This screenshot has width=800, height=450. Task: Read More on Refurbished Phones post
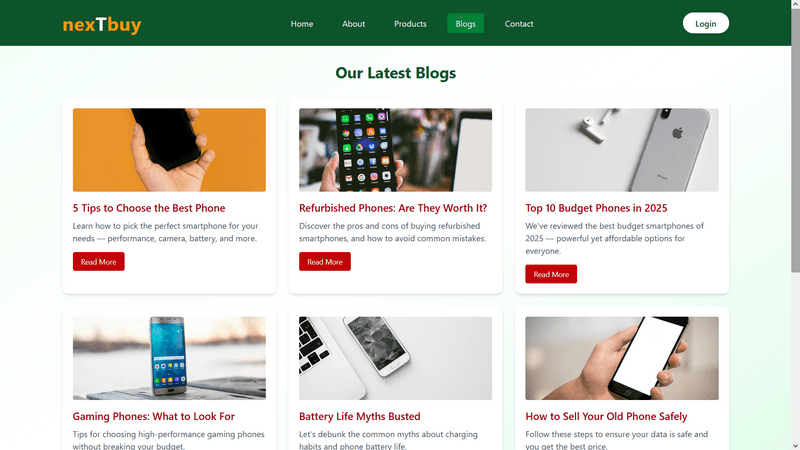click(x=325, y=262)
